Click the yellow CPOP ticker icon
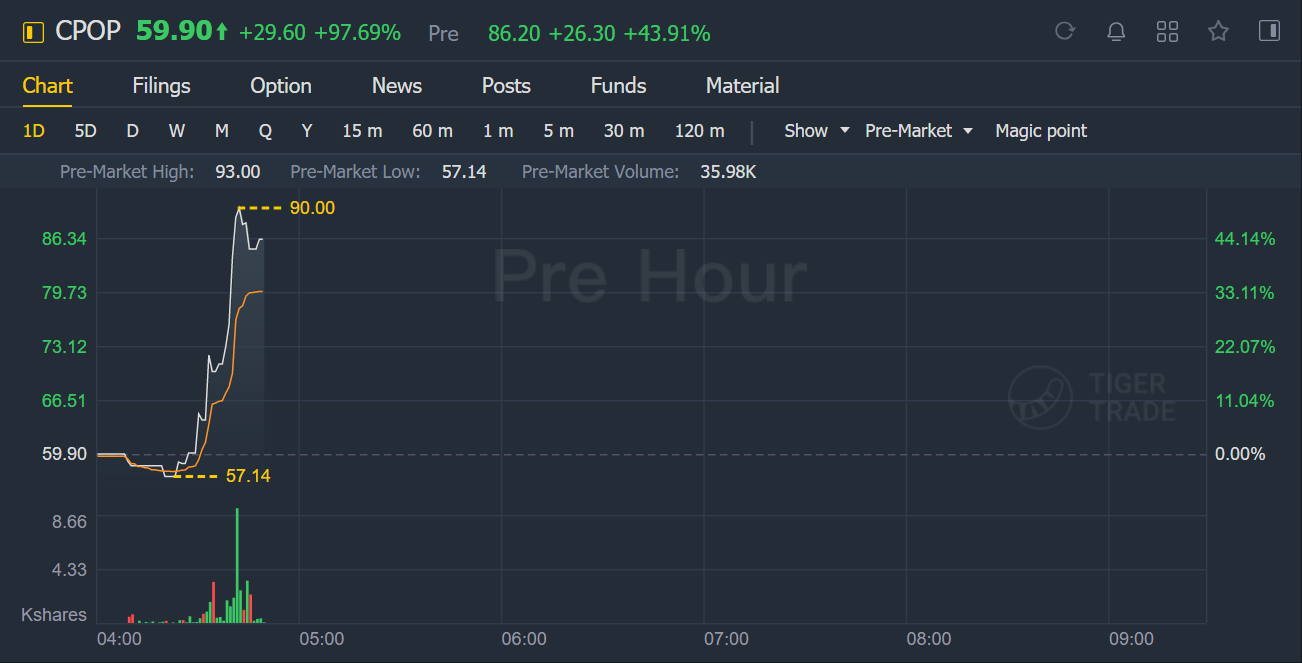This screenshot has width=1302, height=663. click(33, 33)
